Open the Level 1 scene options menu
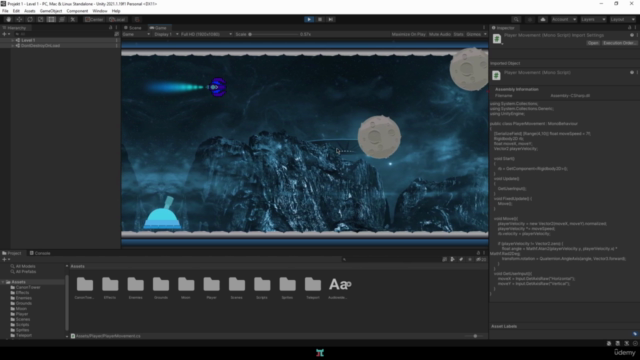Image resolution: width=640 pixels, height=360 pixels. click(x=117, y=40)
